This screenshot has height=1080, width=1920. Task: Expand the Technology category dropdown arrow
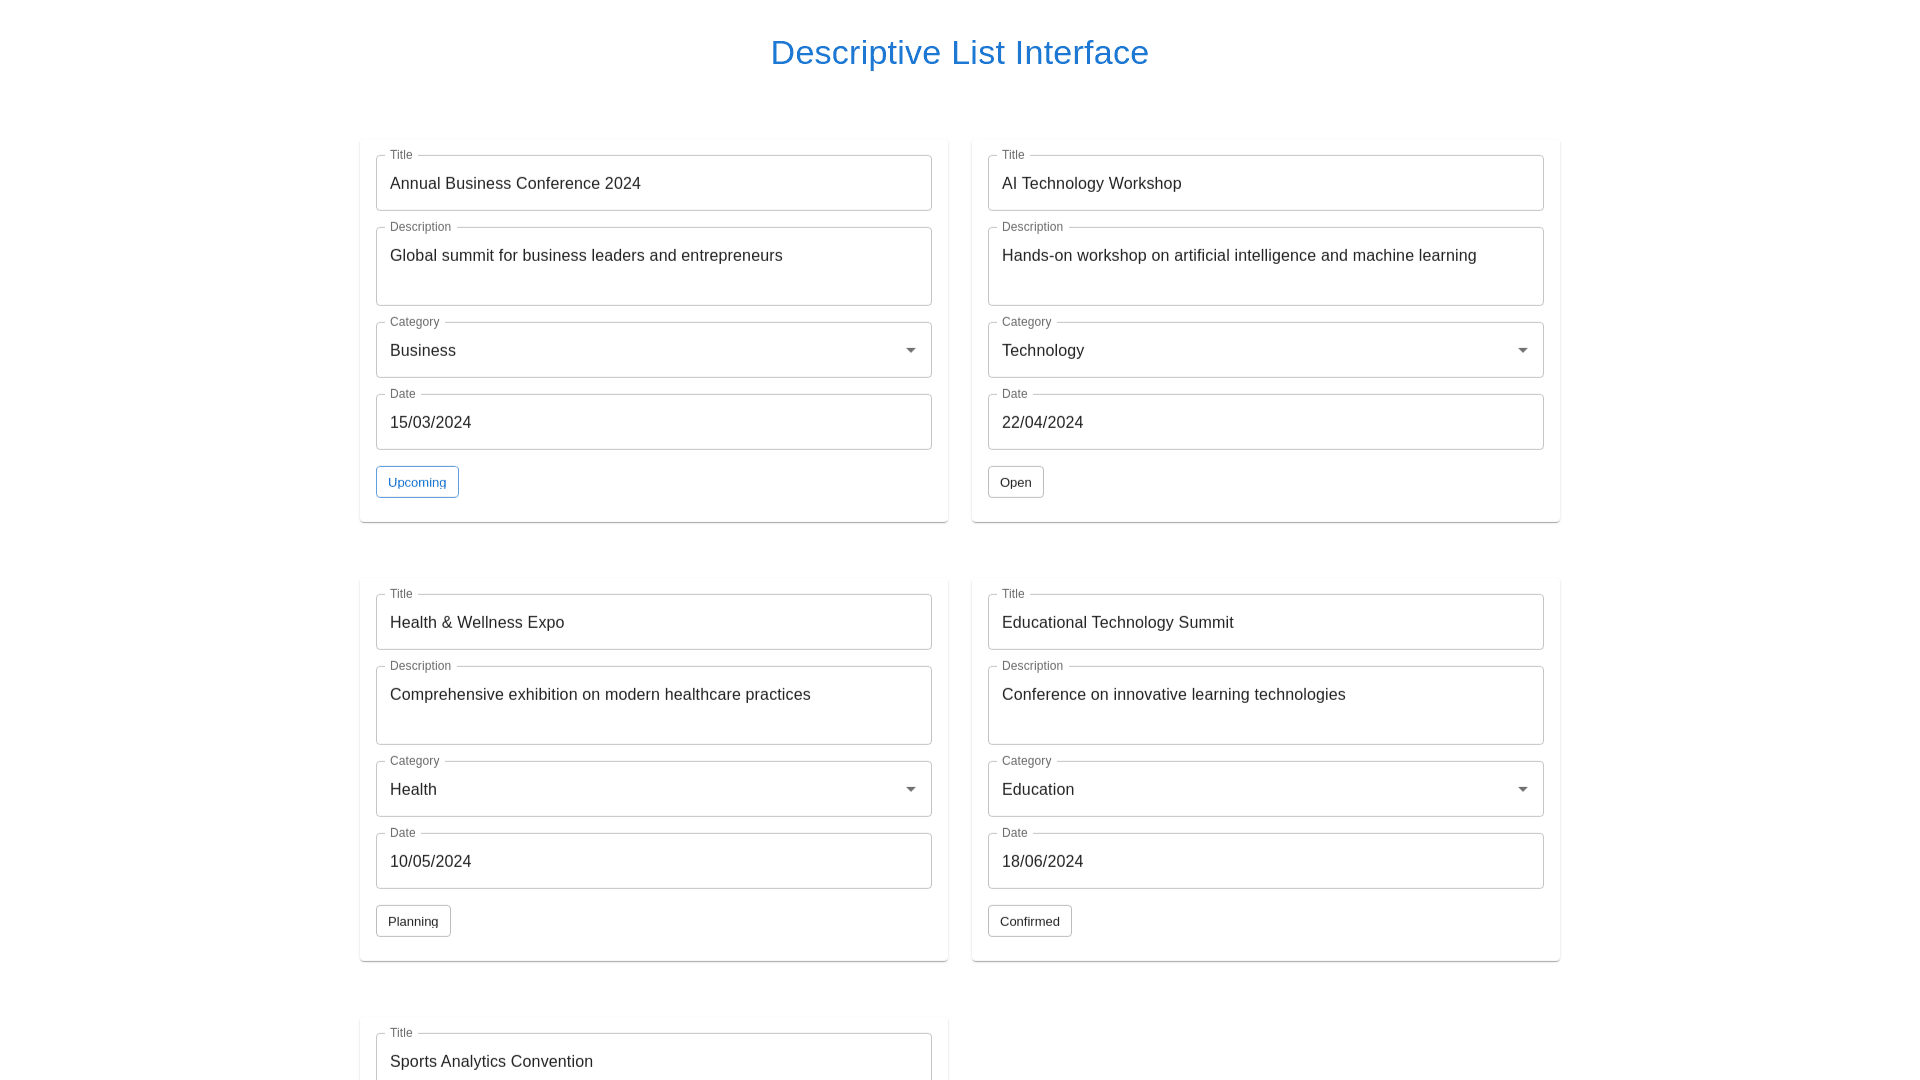point(1522,350)
